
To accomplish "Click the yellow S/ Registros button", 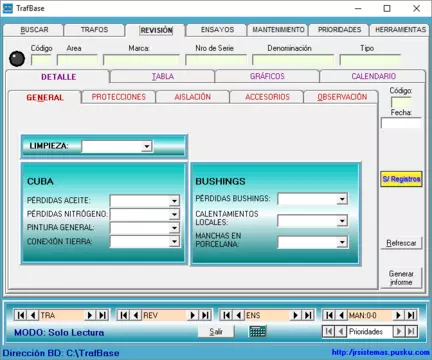I will (x=401, y=179).
